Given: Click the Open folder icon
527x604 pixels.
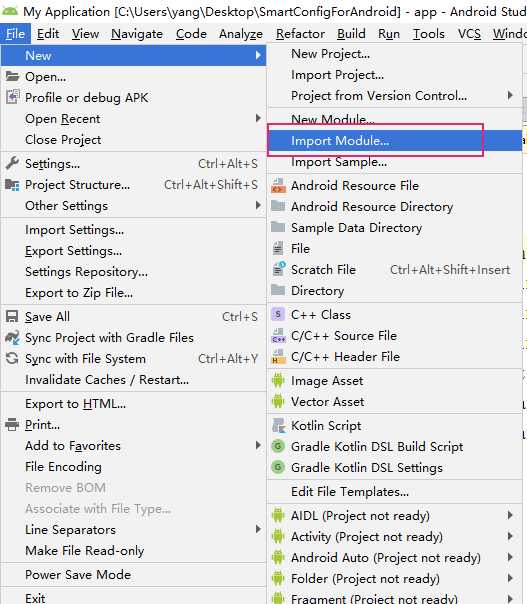Looking at the screenshot, I should [x=12, y=76].
